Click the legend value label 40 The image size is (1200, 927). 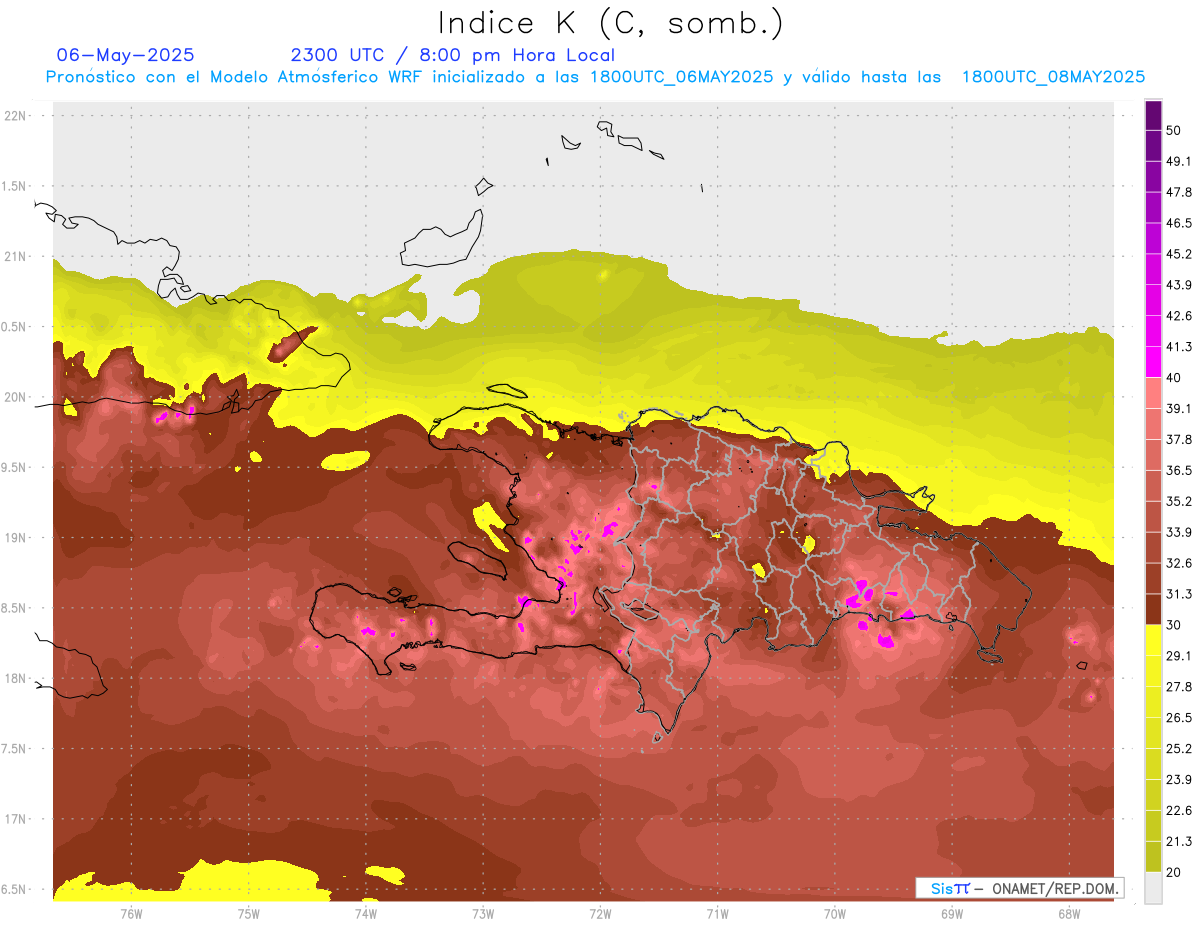coord(1174,378)
